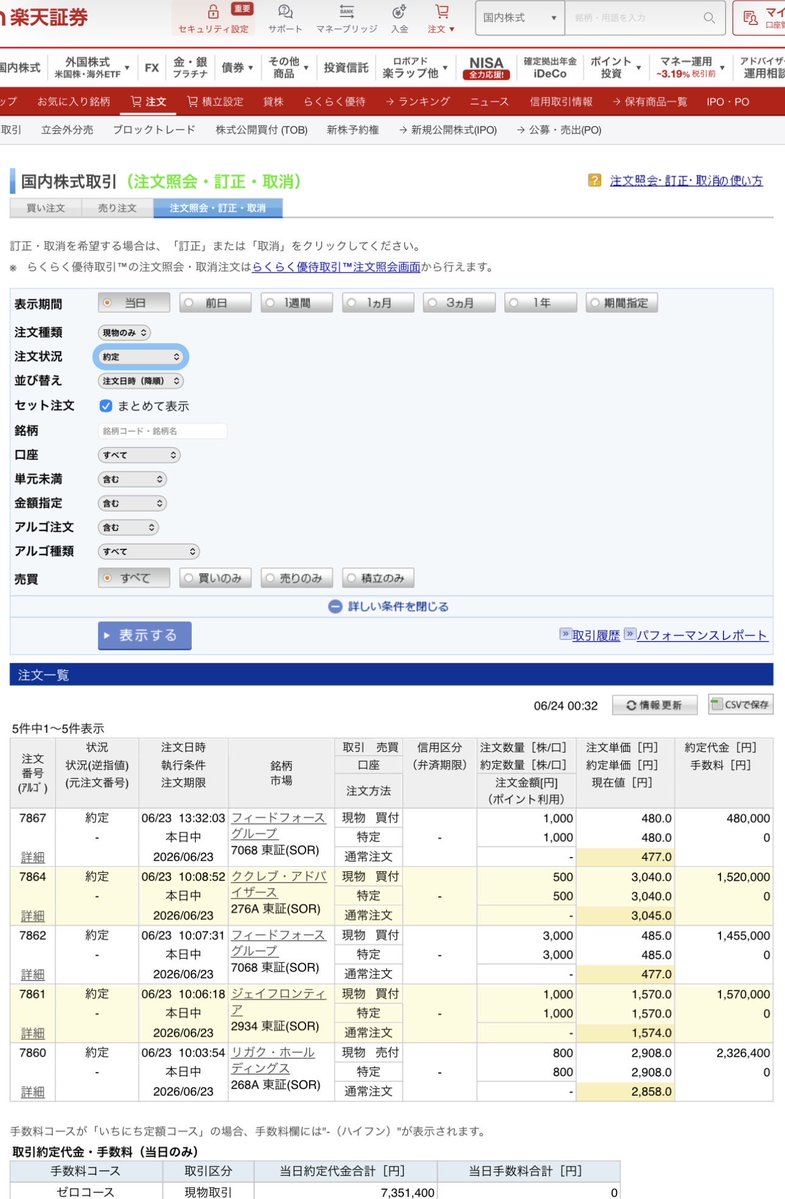This screenshot has width=785, height=1199.
Task: Open 詳細 for order 7867
Action: [x=32, y=857]
